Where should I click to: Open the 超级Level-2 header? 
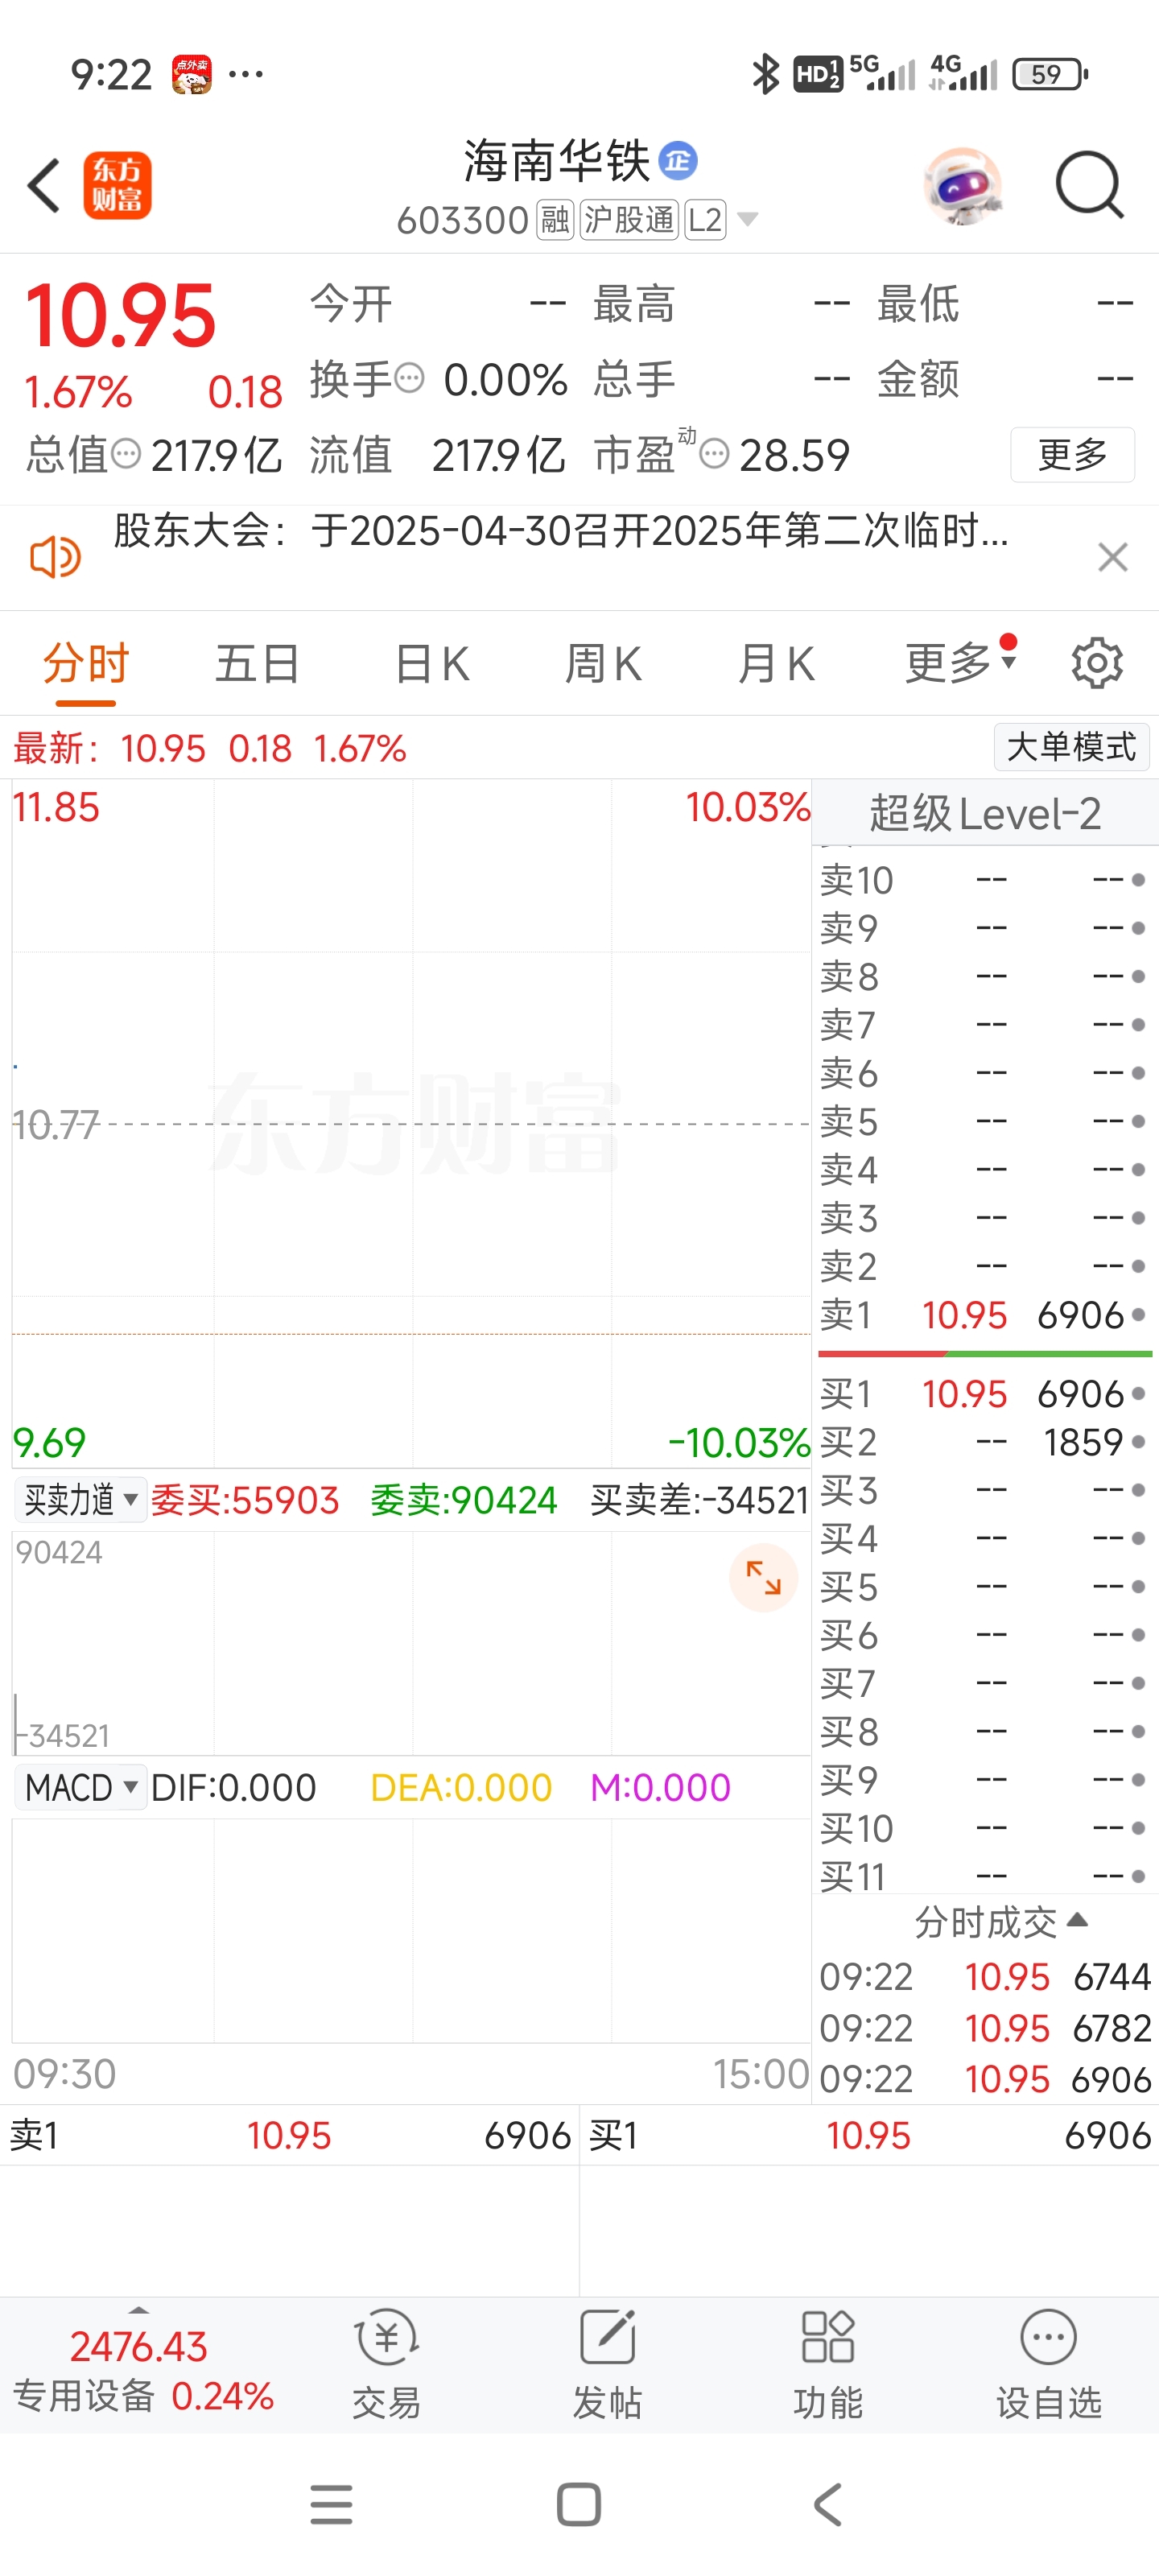(x=985, y=813)
